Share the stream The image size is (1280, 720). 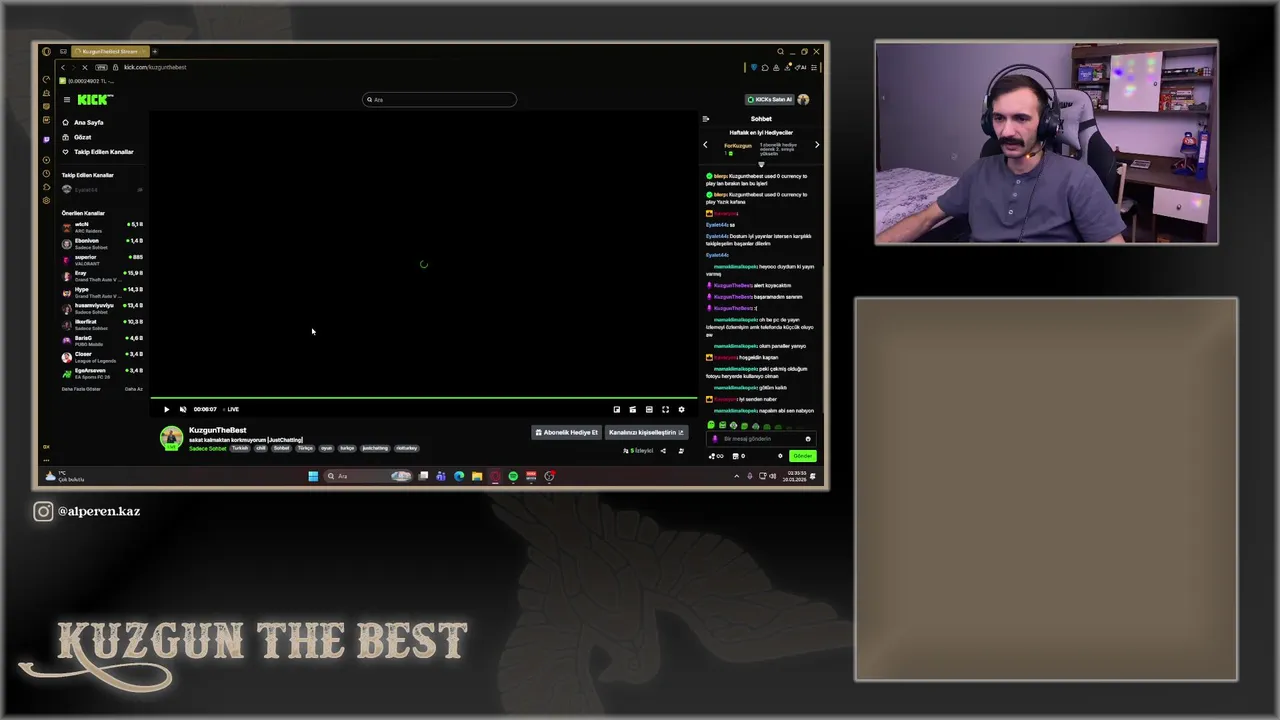click(662, 451)
